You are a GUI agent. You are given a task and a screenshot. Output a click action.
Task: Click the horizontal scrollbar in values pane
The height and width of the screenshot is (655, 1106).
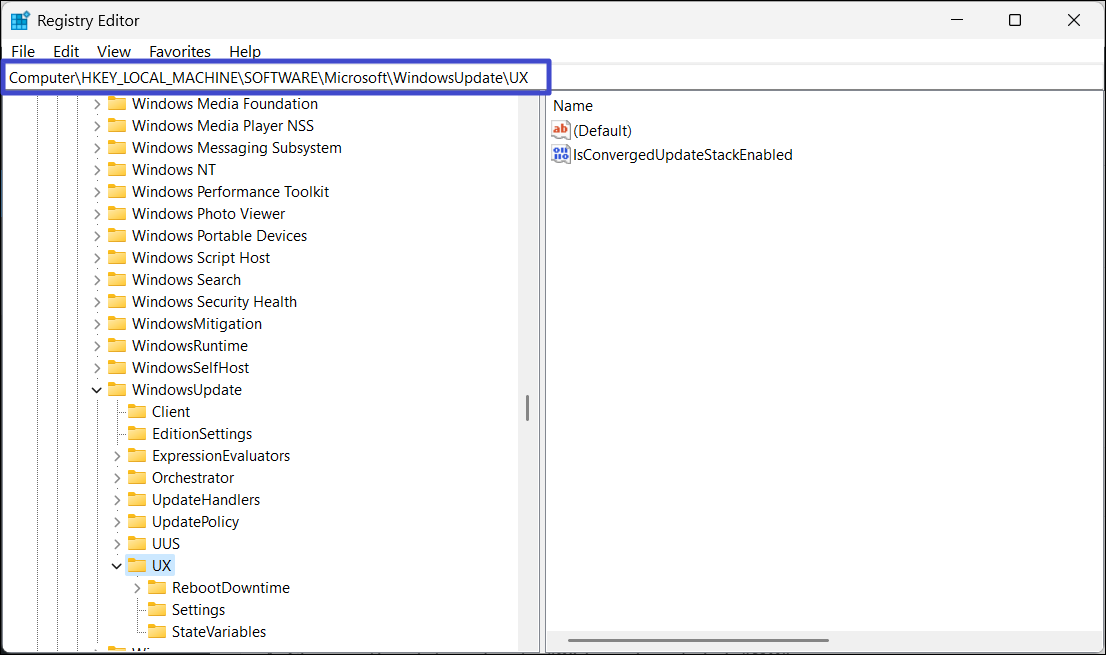[697, 640]
